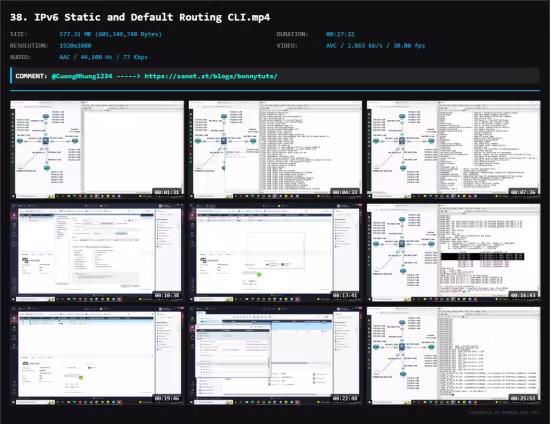Open the video frame stamped 00:10:38
Screen dimensions: 550x424
pos(97,253)
